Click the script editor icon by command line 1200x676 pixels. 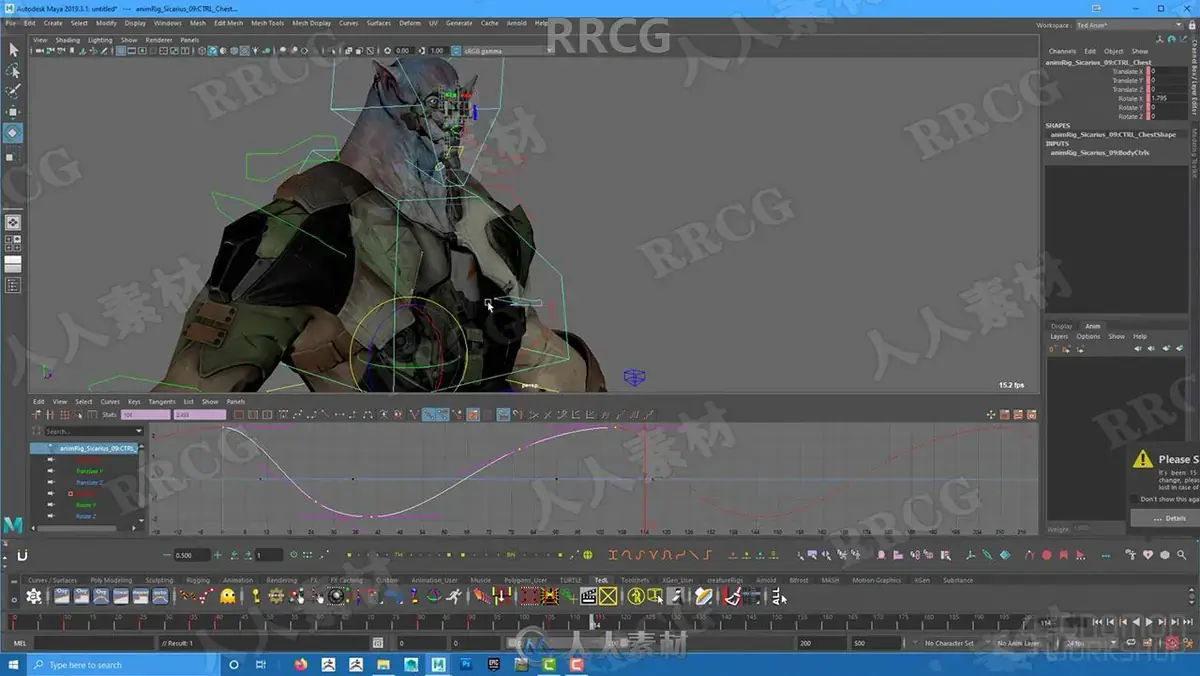pos(377,643)
